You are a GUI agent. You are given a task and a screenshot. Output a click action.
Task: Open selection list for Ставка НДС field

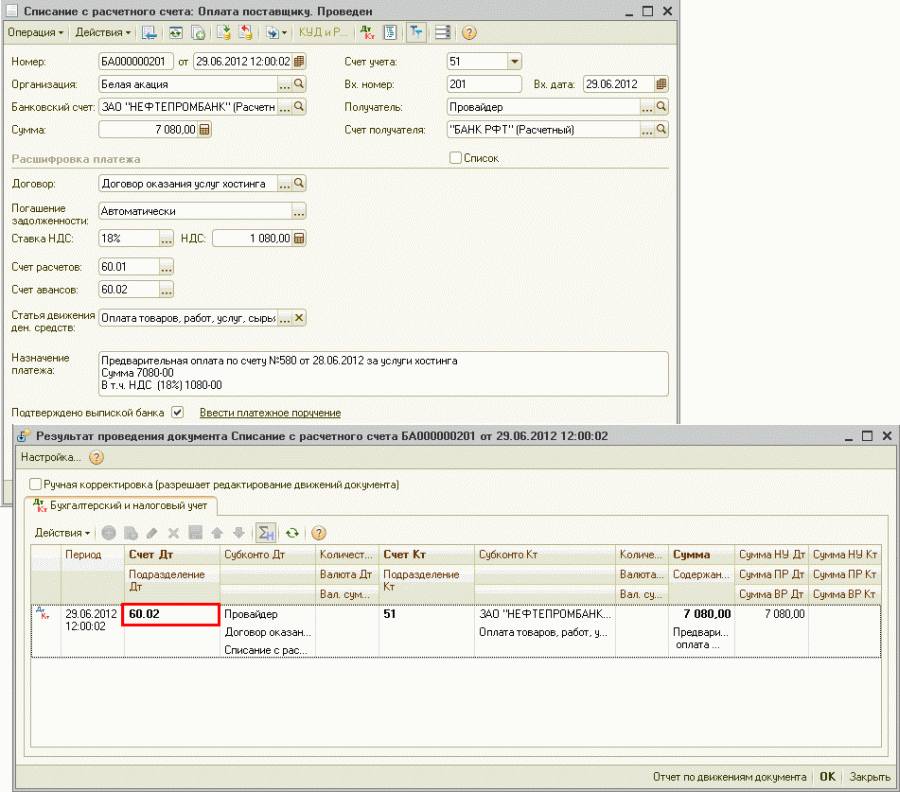(166, 238)
